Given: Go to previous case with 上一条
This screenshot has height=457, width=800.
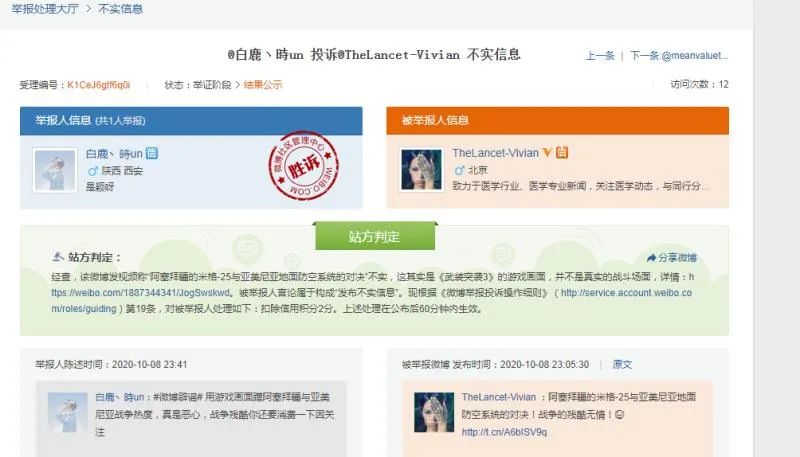Looking at the screenshot, I should 600,56.
